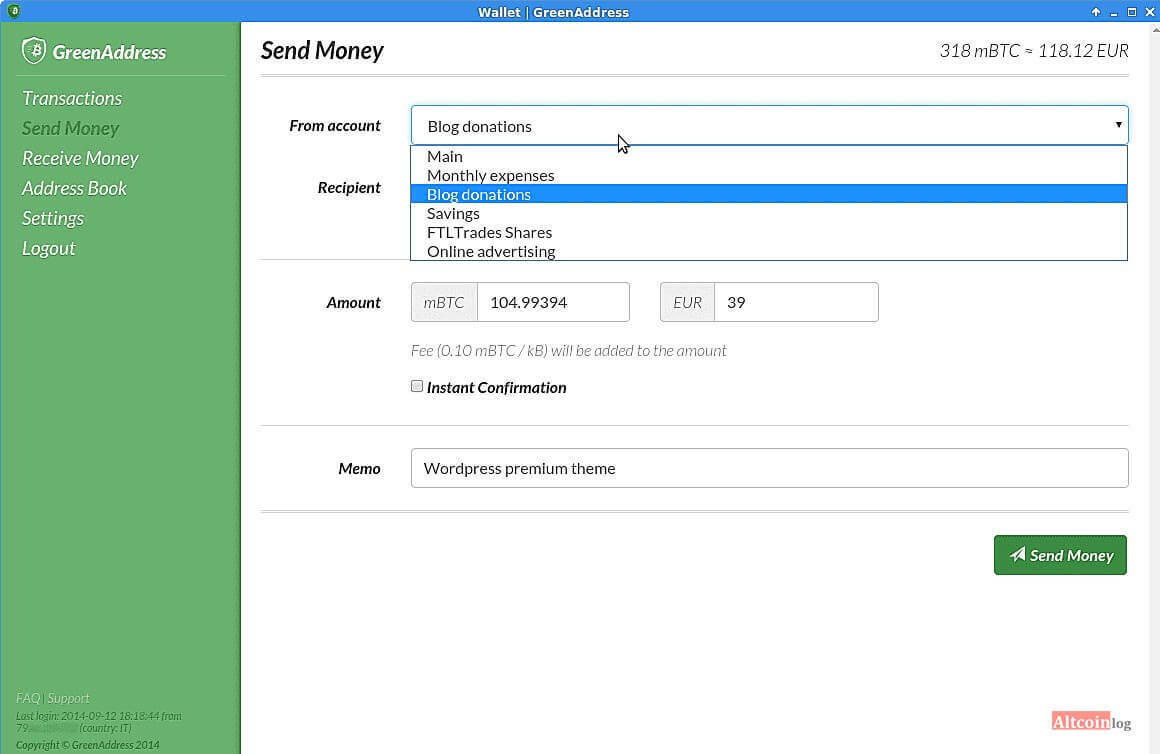Choose Online advertising account option

(491, 251)
